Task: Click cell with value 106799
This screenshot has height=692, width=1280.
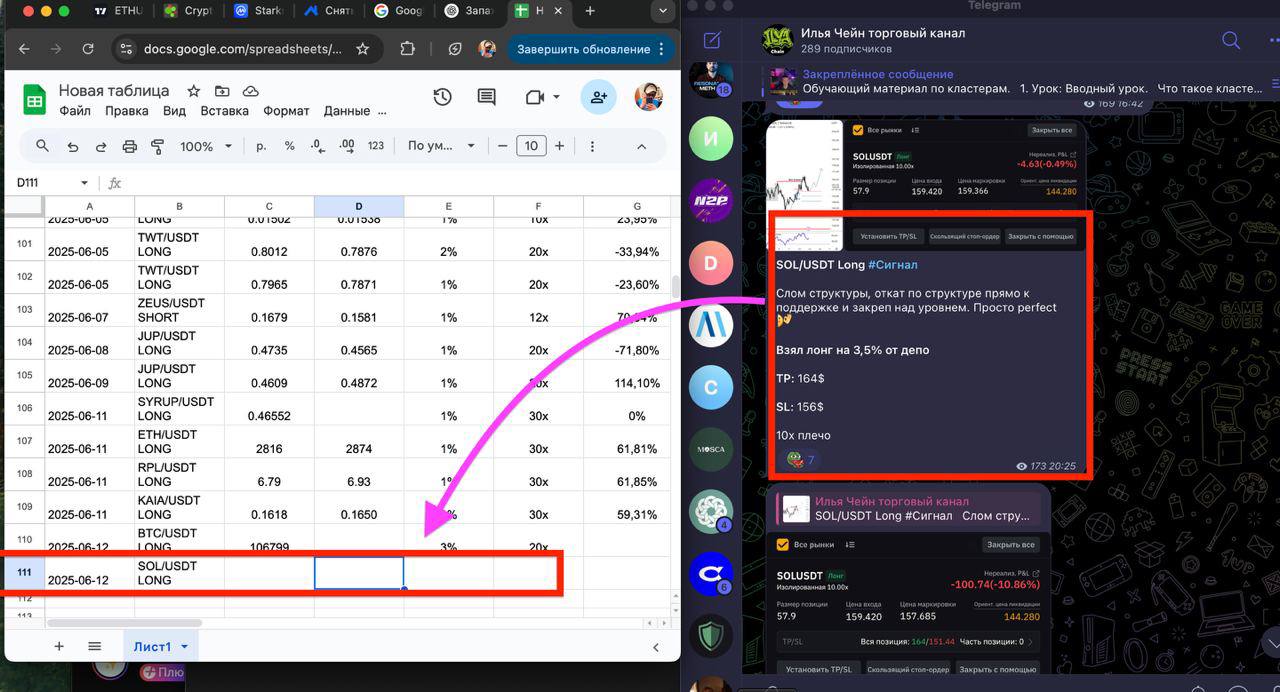Action: click(269, 541)
